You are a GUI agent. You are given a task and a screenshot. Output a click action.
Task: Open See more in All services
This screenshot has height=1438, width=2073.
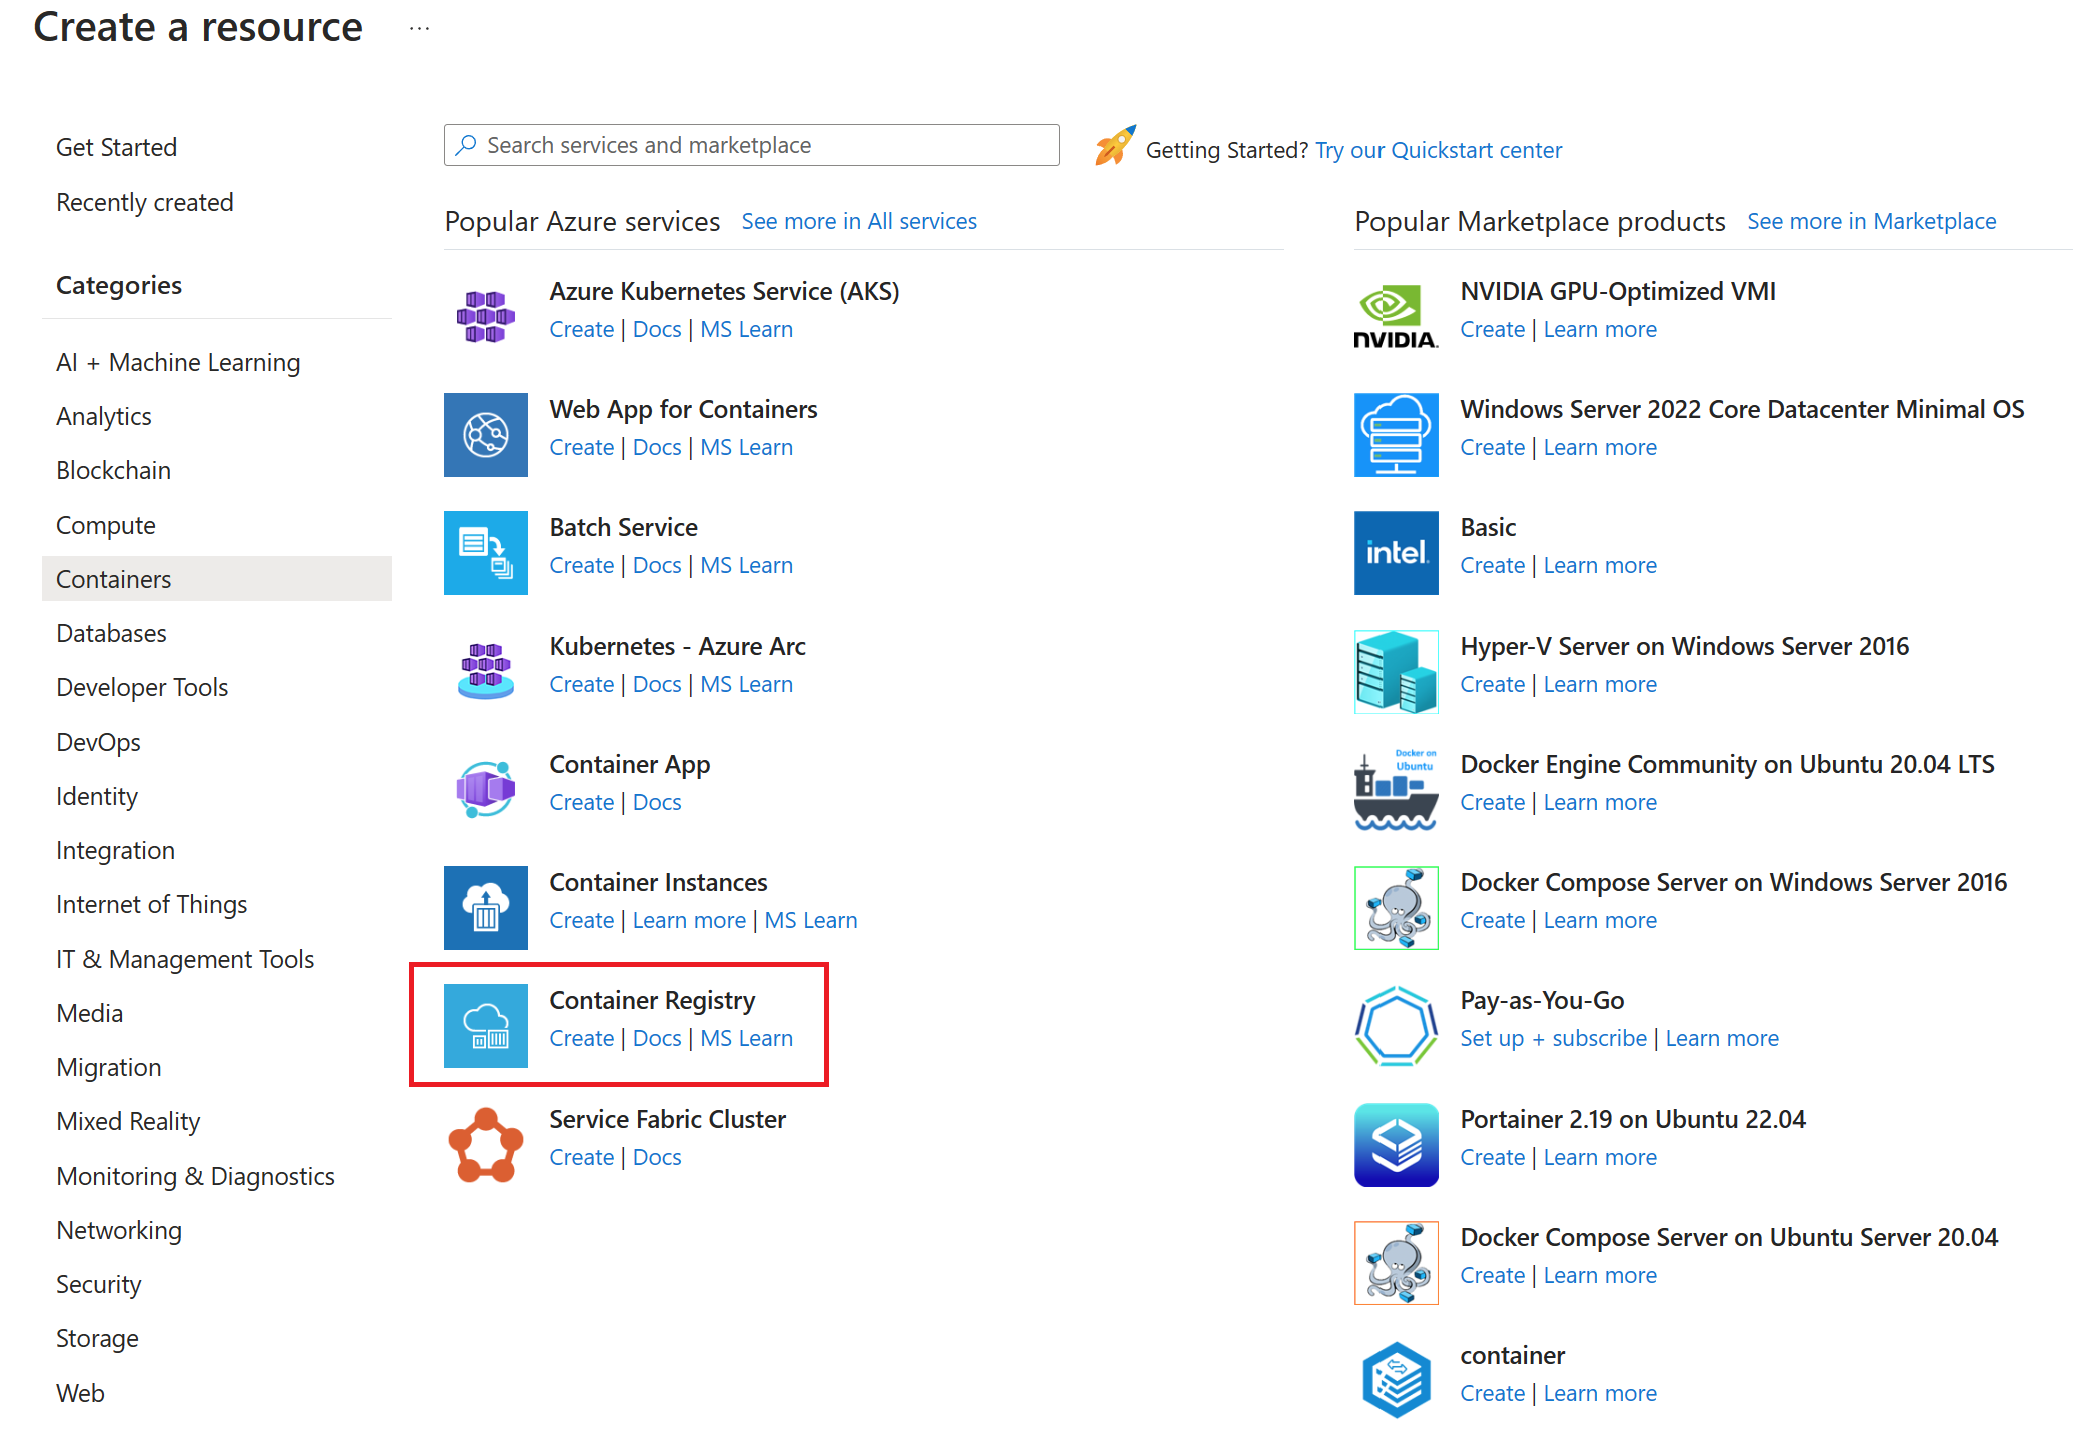[x=858, y=221]
